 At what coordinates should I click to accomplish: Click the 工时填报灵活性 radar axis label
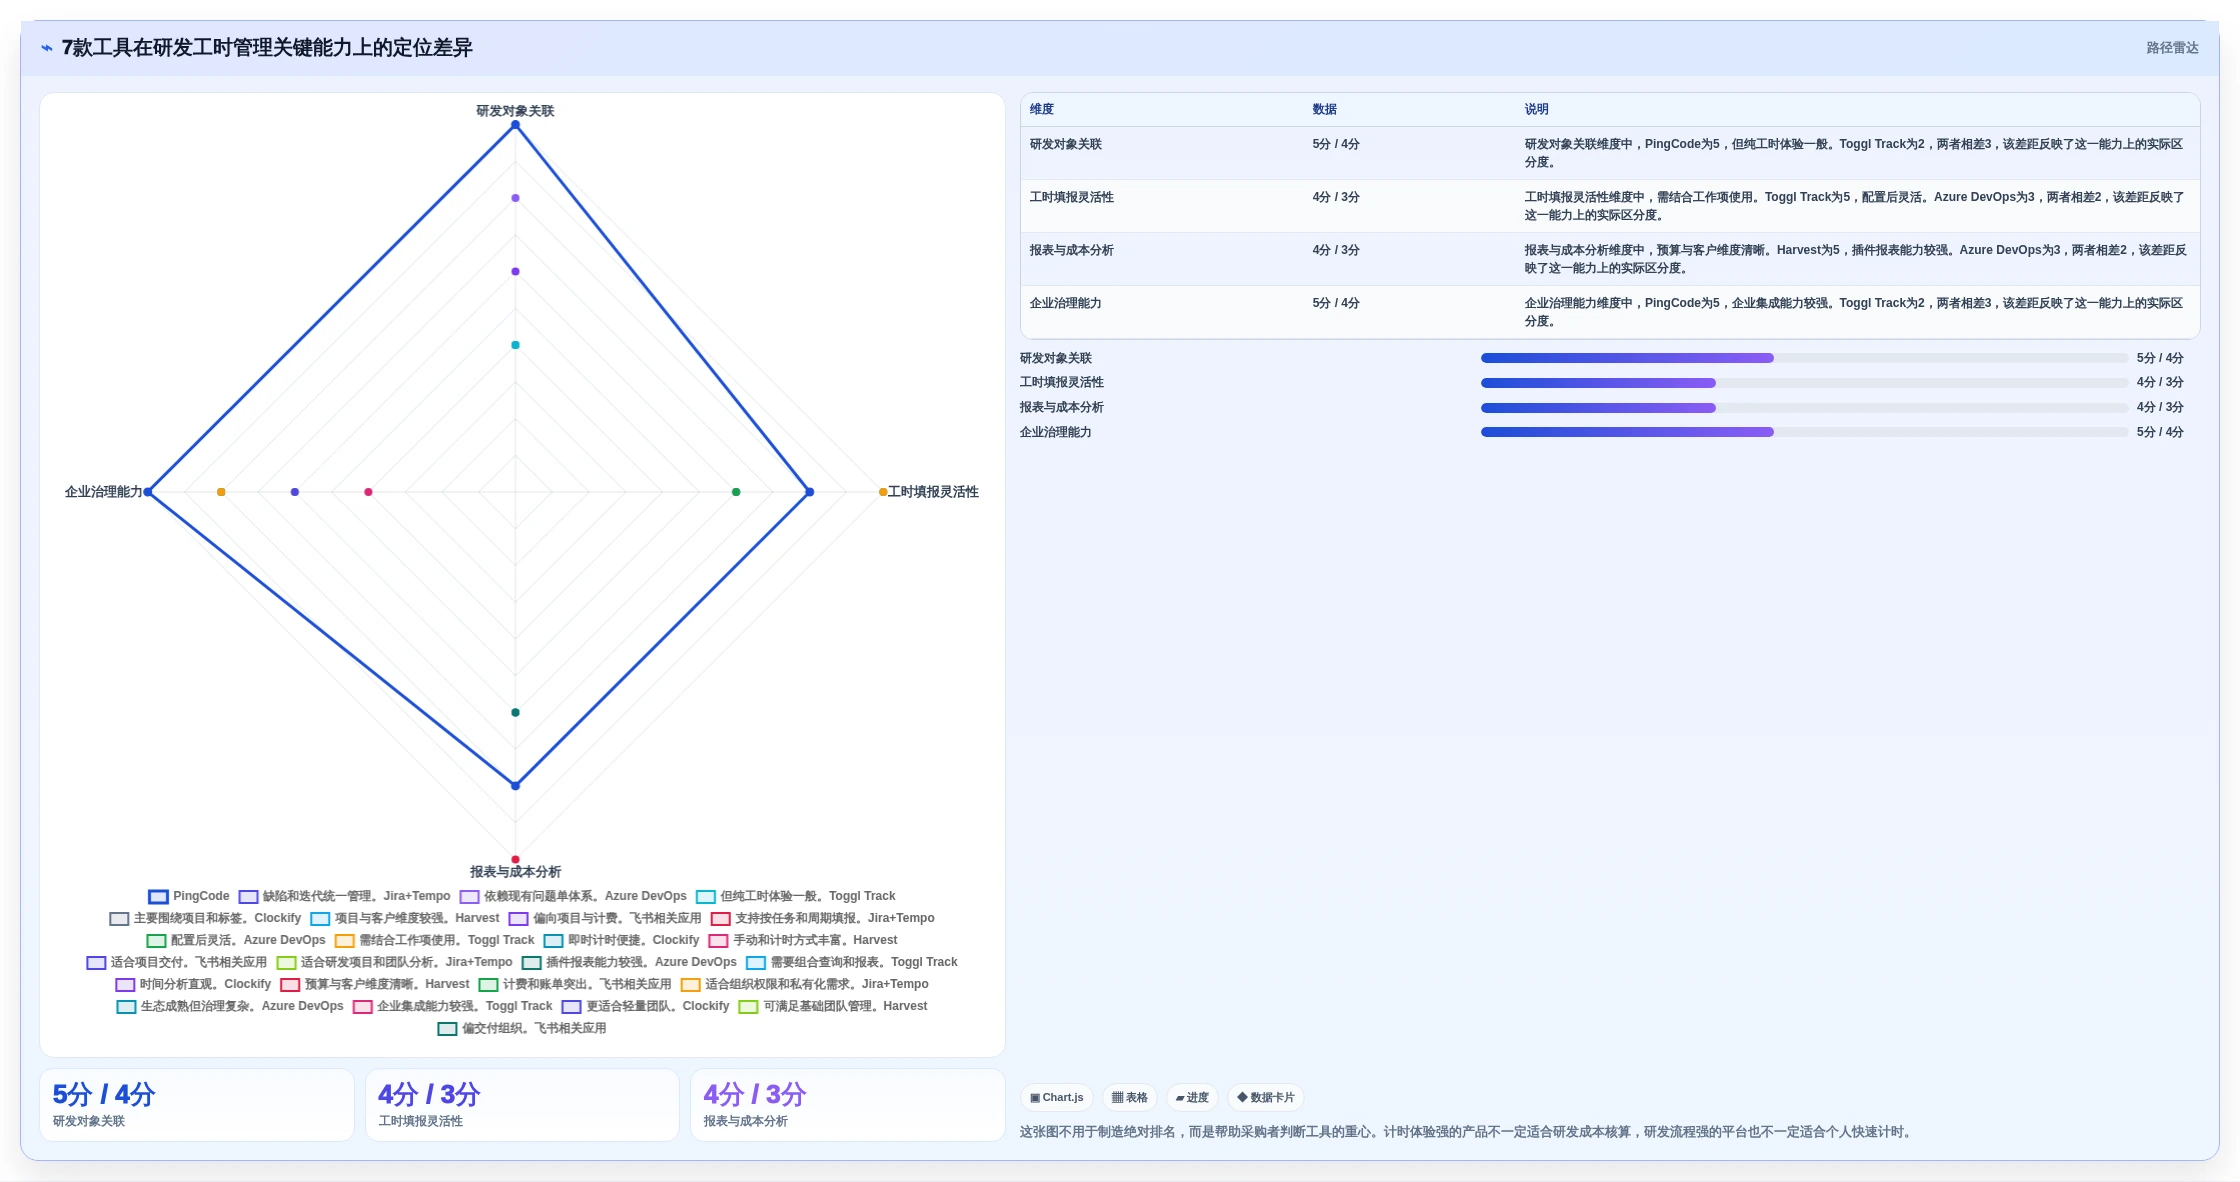pyautogui.click(x=933, y=492)
